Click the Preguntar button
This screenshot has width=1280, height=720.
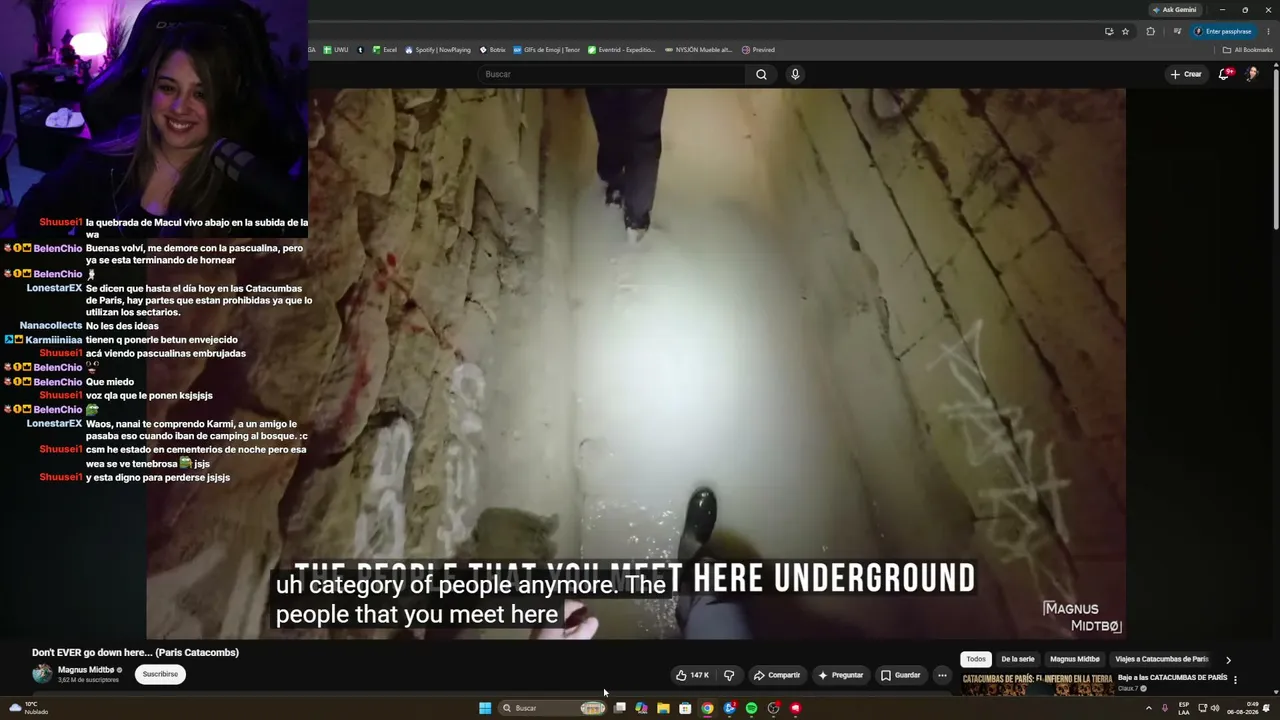pyautogui.click(x=841, y=675)
